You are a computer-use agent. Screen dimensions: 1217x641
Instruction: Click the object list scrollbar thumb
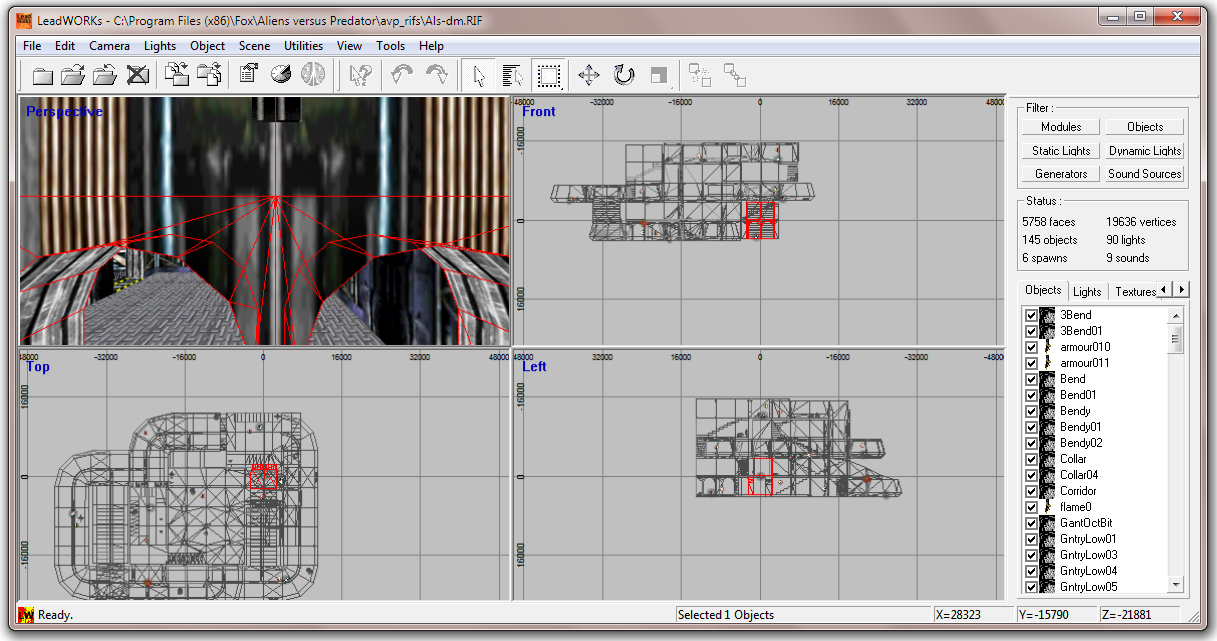click(1175, 339)
